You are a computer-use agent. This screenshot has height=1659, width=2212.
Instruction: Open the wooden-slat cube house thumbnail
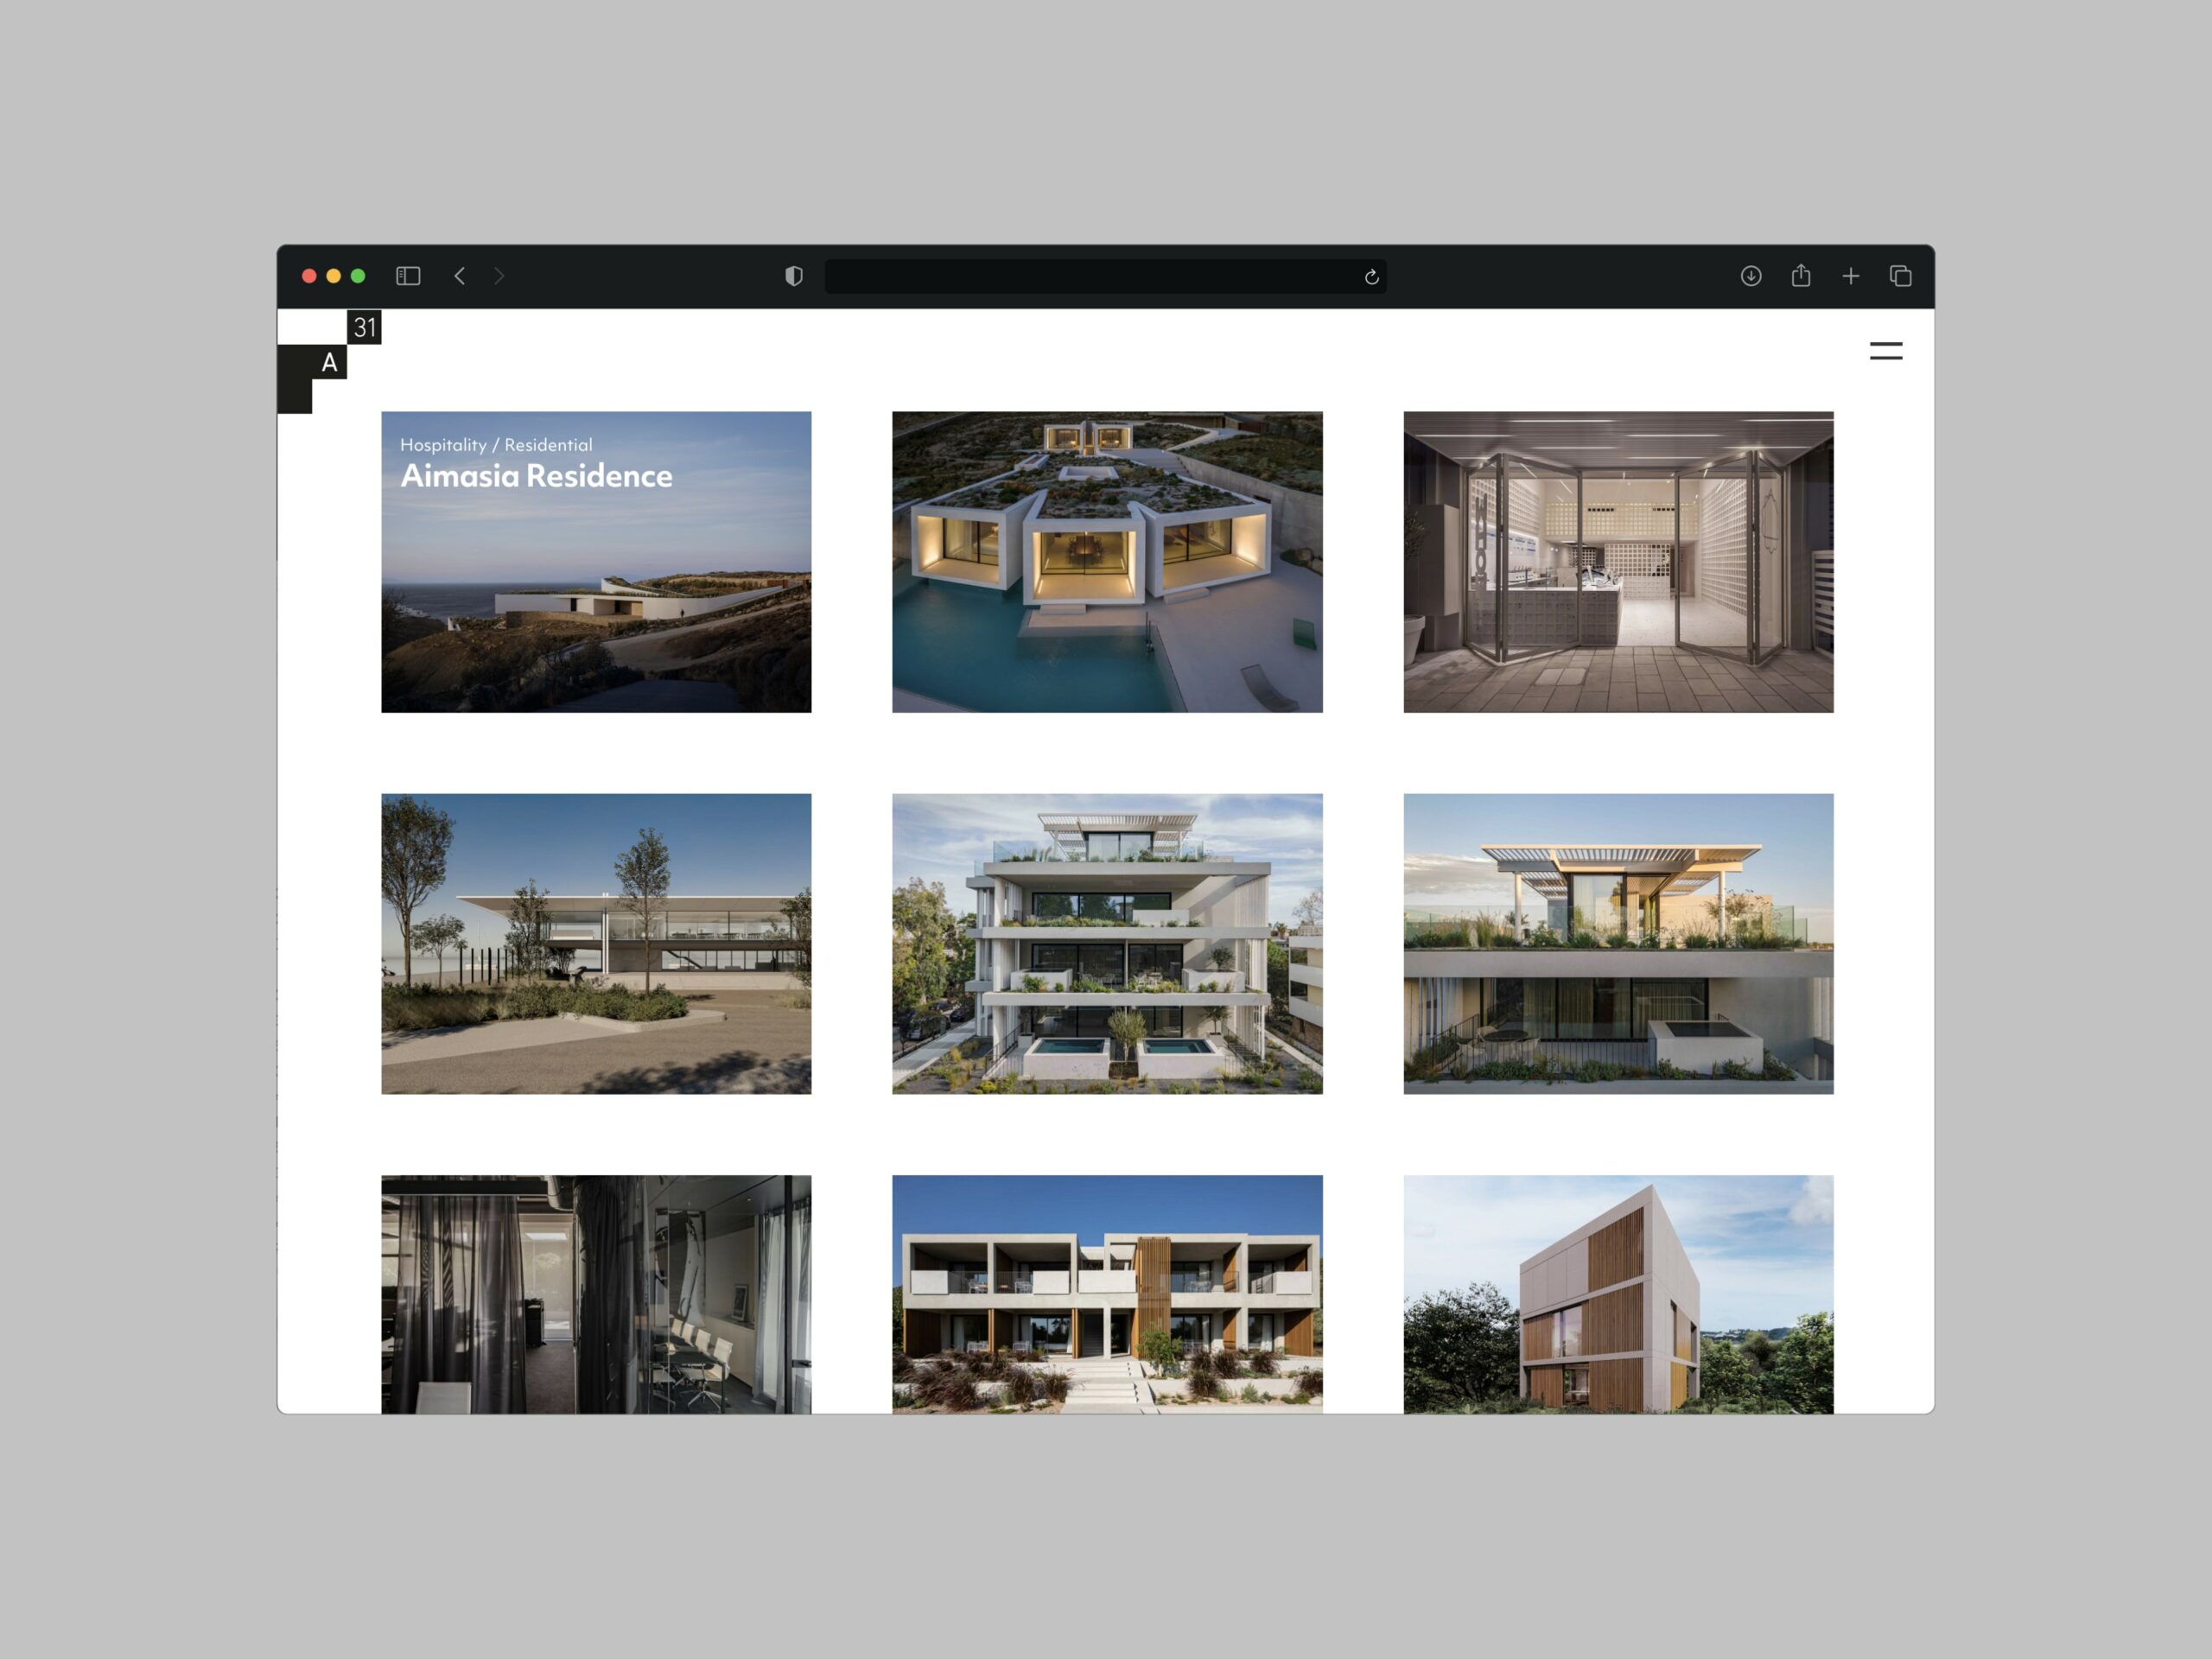coord(1618,1294)
